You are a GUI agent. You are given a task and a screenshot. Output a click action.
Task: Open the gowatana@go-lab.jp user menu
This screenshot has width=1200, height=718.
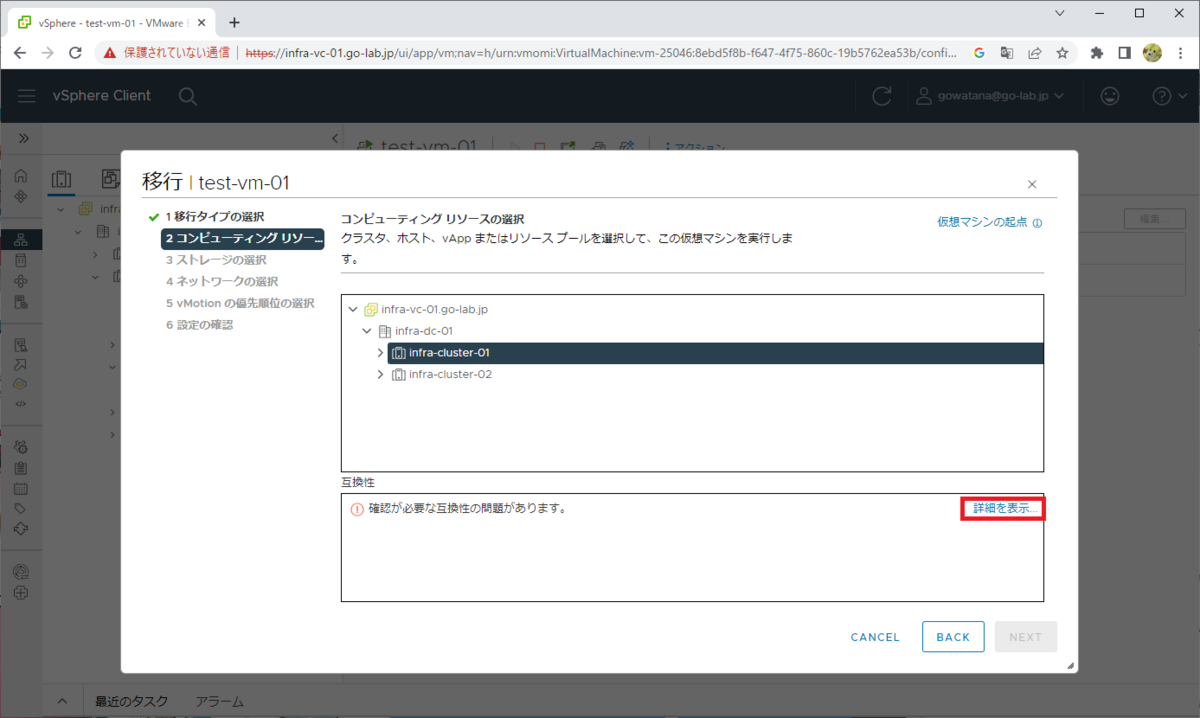click(x=990, y=96)
